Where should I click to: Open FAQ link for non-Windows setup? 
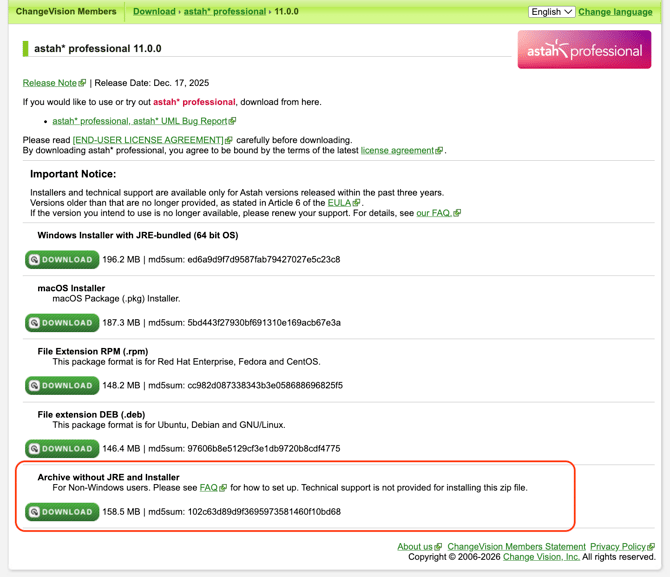click(x=208, y=488)
